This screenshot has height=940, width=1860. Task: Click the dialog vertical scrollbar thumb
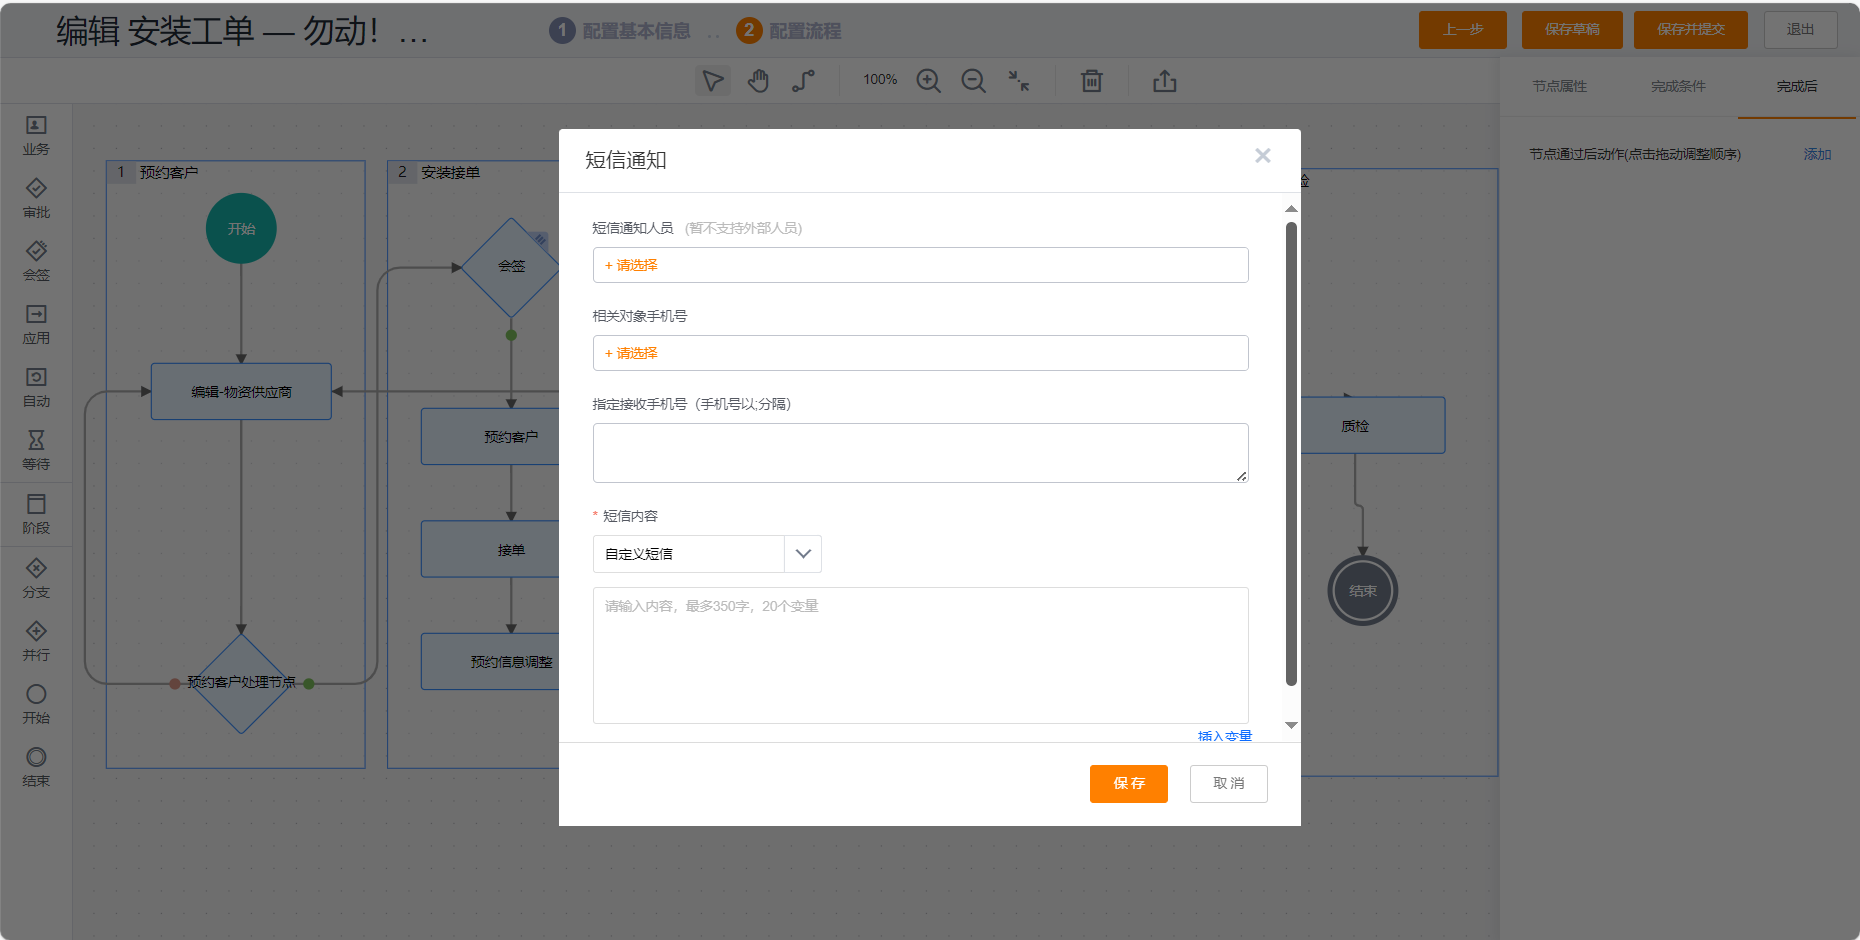coord(1291,454)
